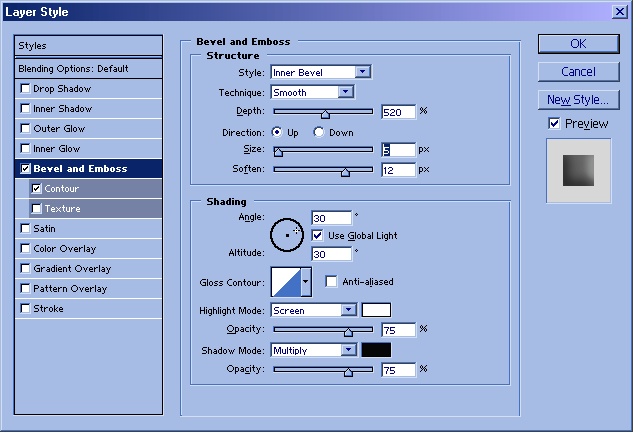Viewport: 633px width, 432px height.
Task: Check the Satin checkbox
Action: pyautogui.click(x=25, y=229)
